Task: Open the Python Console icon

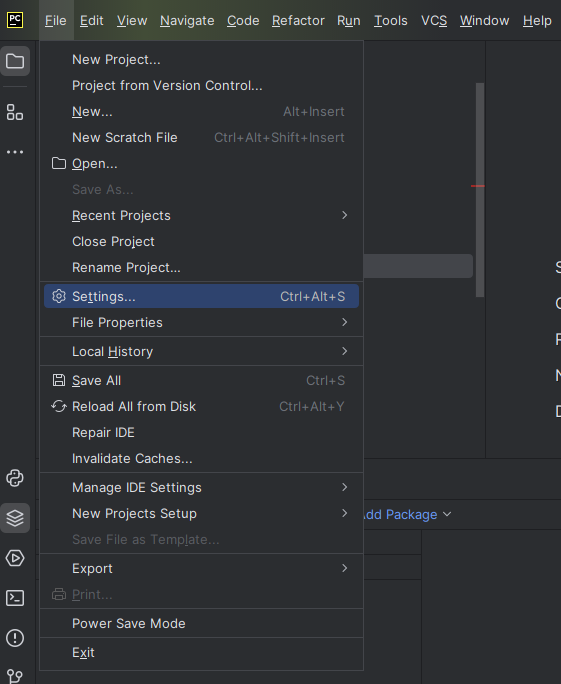Action: coord(15,478)
